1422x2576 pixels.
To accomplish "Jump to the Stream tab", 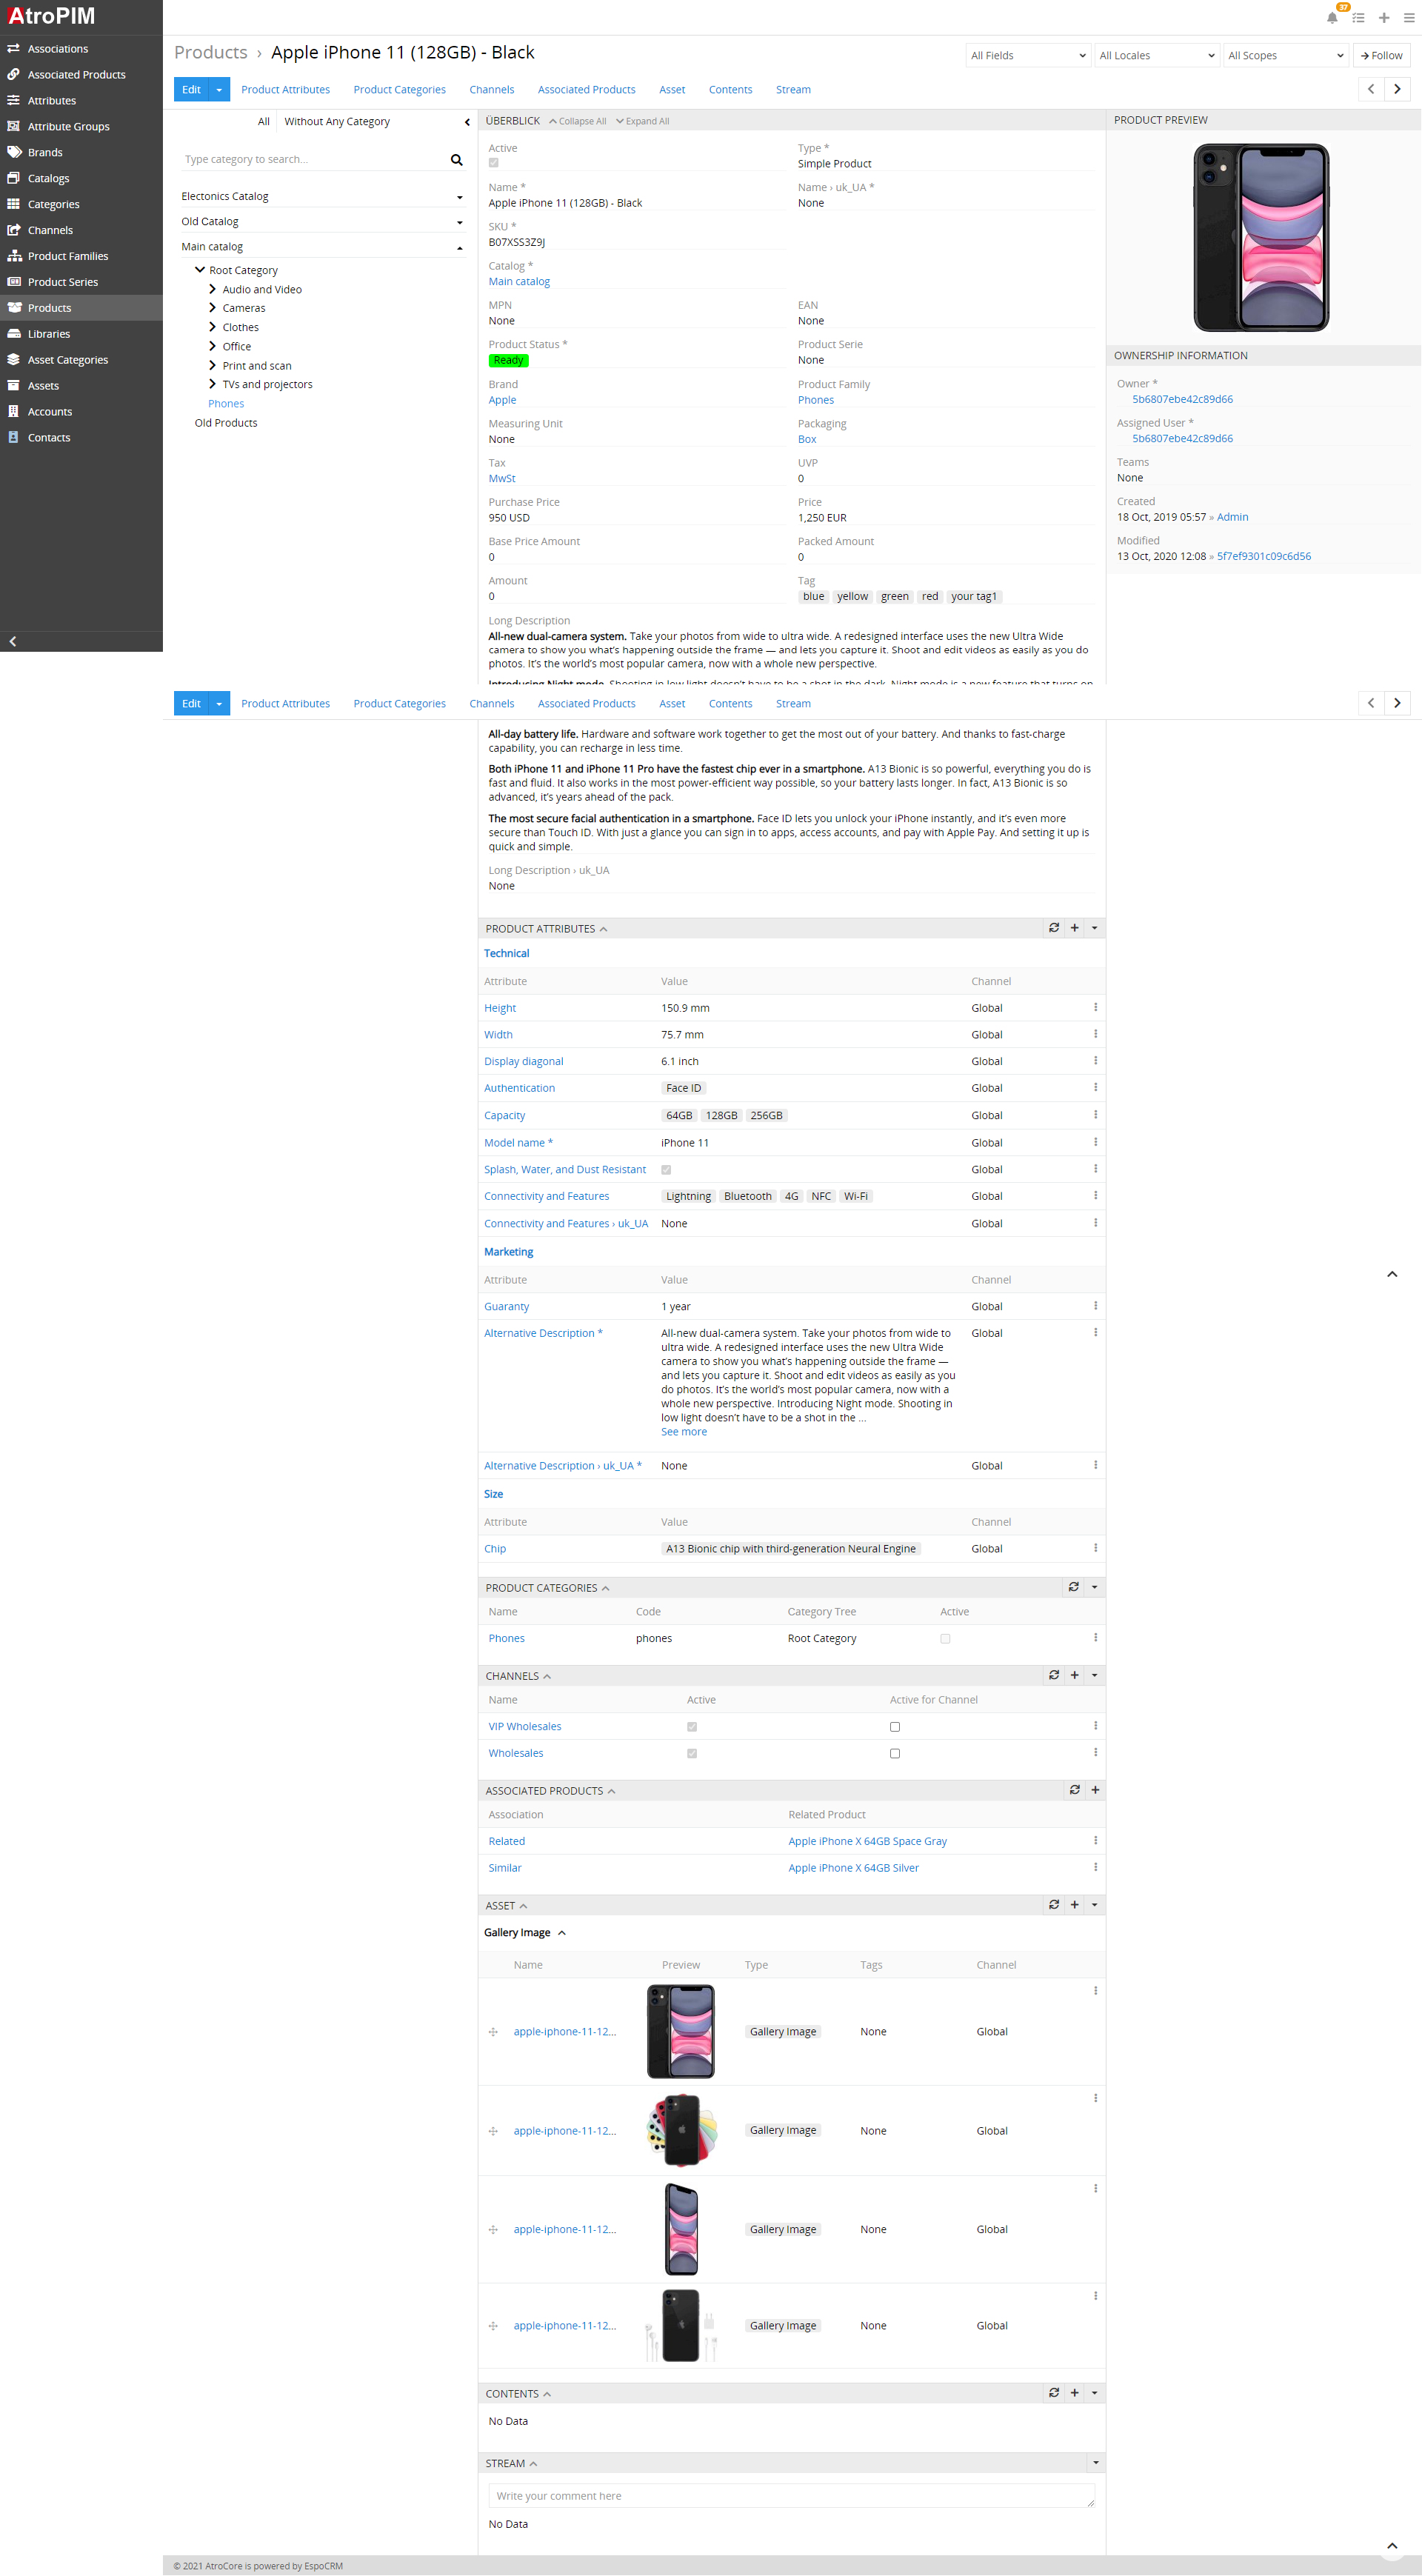I will (792, 89).
